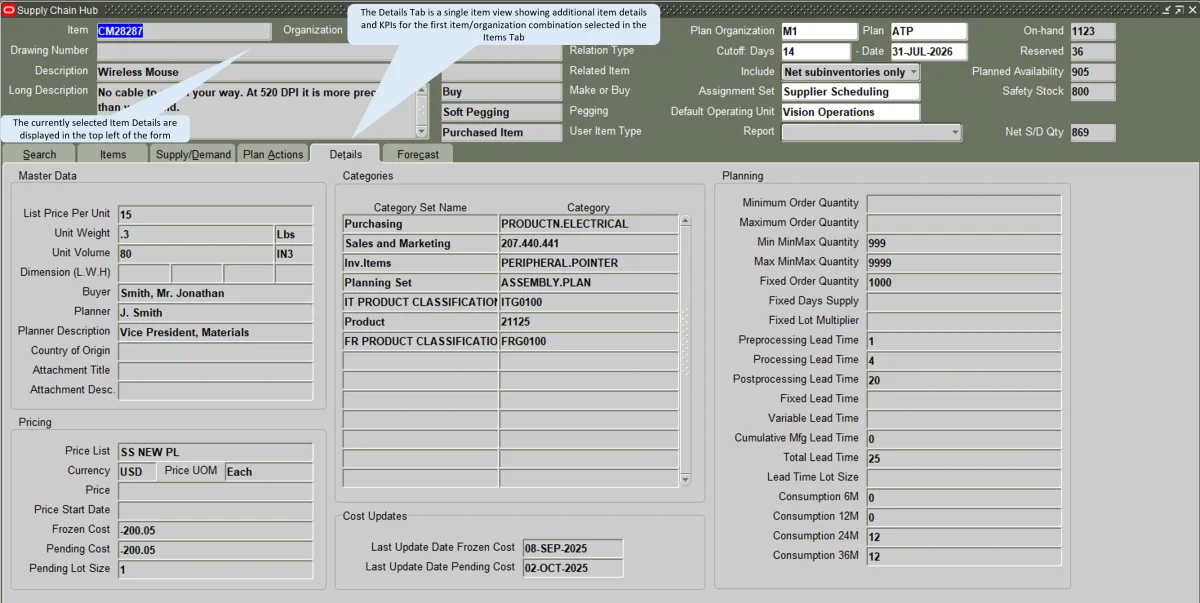Click the Unit Weight value .3
The height and width of the screenshot is (603, 1200).
(x=195, y=234)
